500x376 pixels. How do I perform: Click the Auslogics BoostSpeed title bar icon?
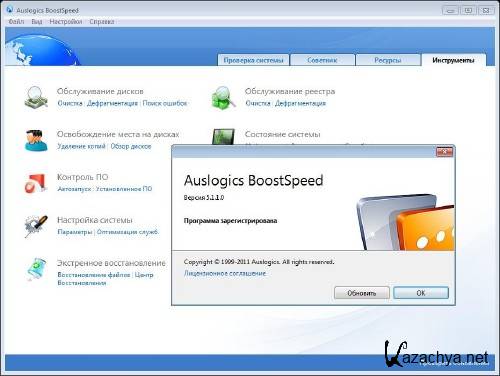coord(10,10)
